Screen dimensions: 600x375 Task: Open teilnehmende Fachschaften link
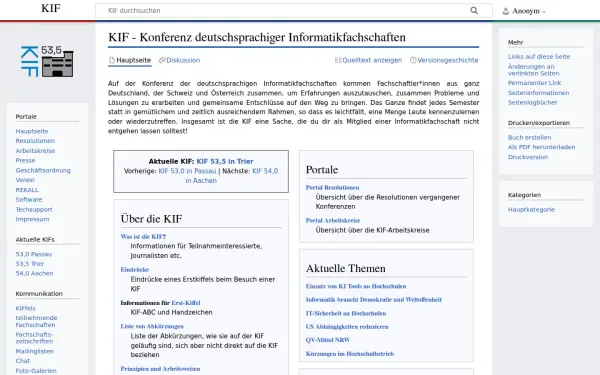click(x=36, y=321)
